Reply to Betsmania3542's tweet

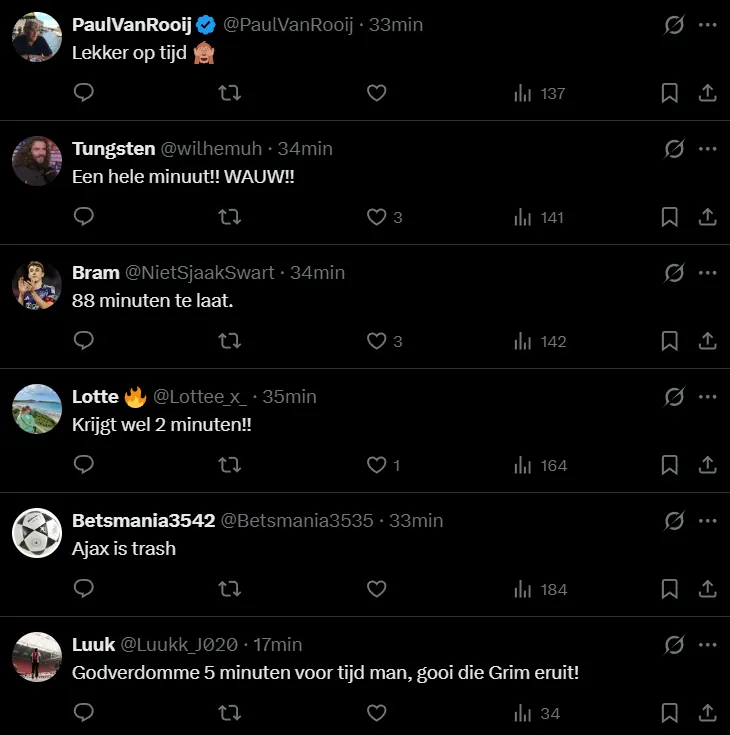click(84, 589)
